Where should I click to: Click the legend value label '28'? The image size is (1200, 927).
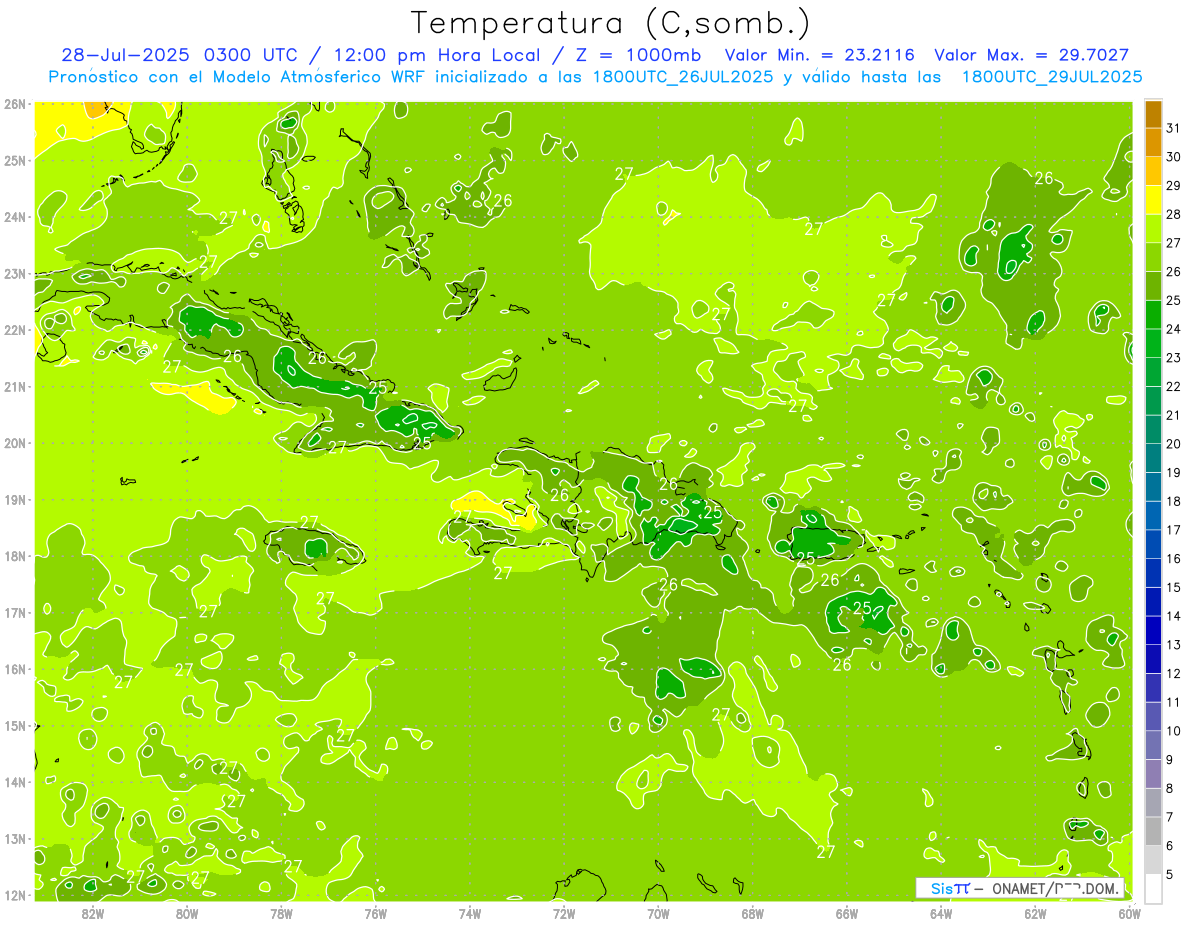coord(1174,214)
